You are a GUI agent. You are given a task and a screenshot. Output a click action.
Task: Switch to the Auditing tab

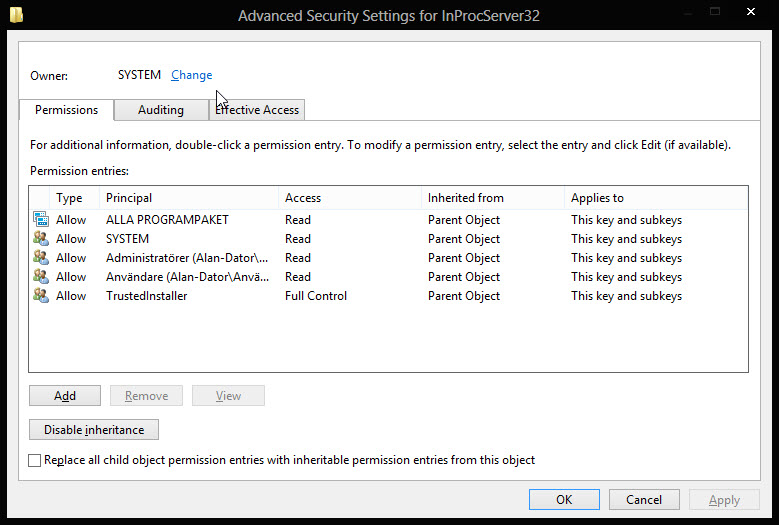click(x=161, y=110)
